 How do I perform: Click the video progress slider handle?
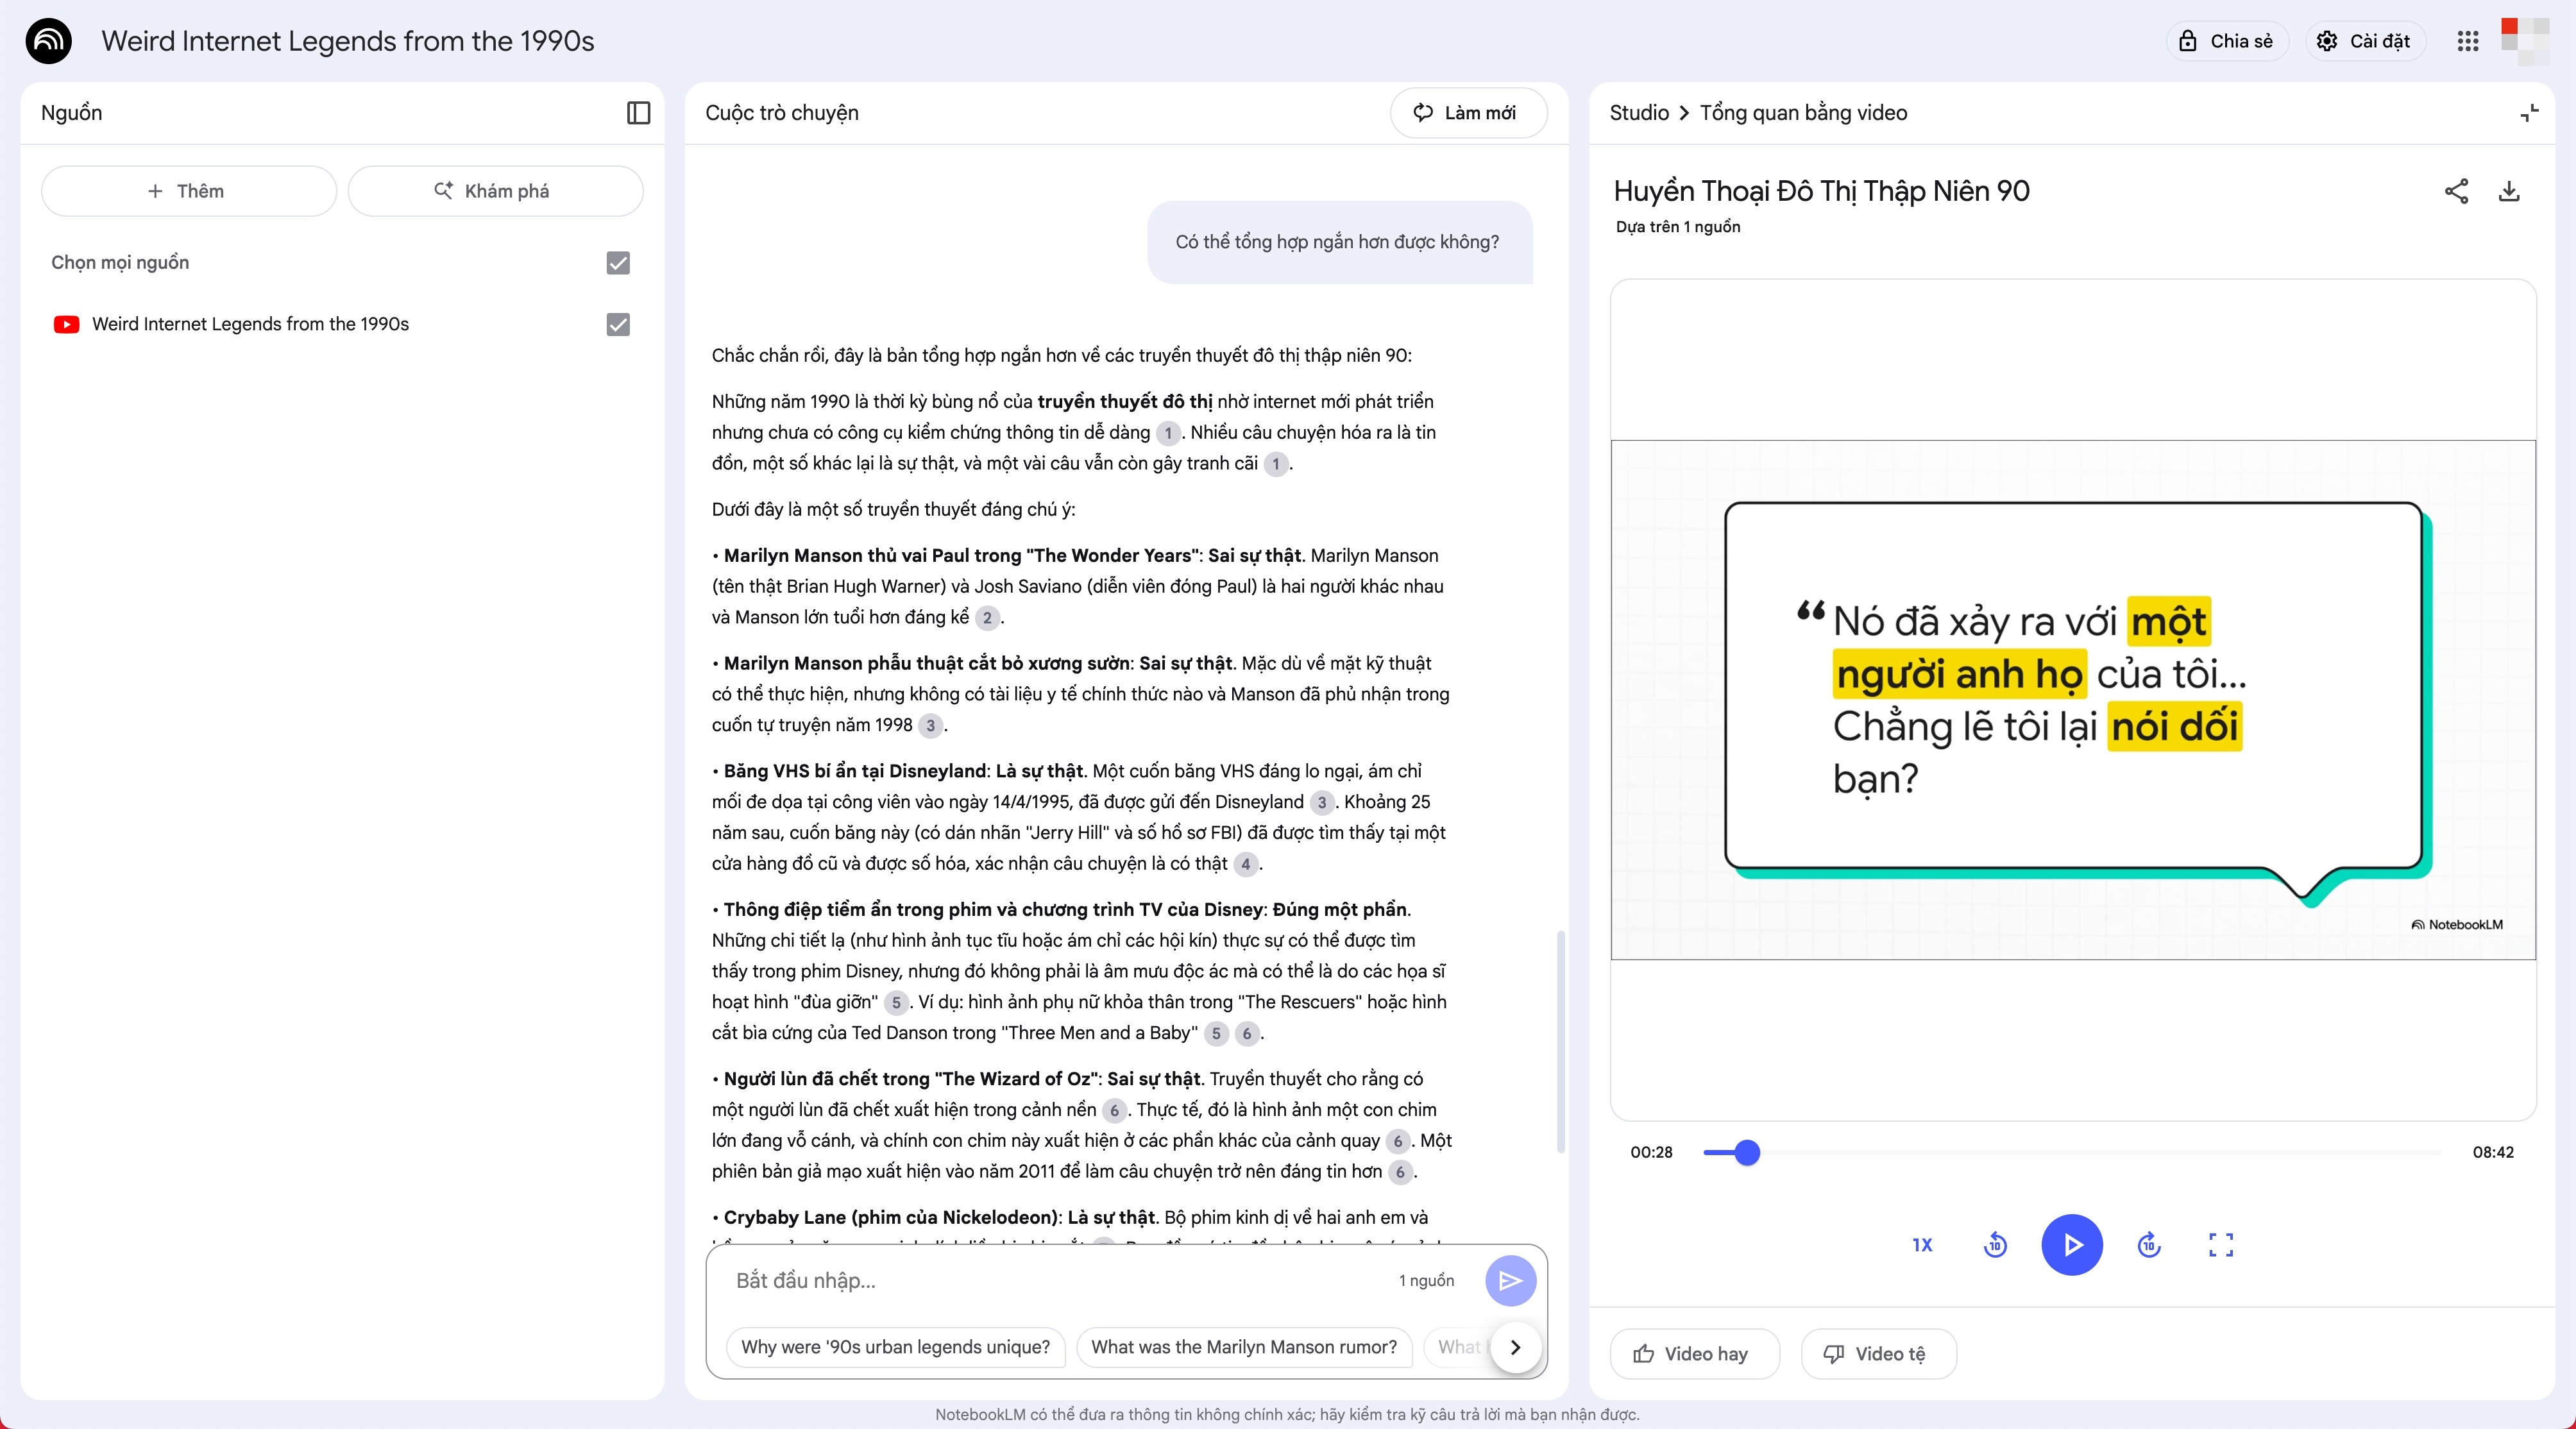click(x=1747, y=1152)
